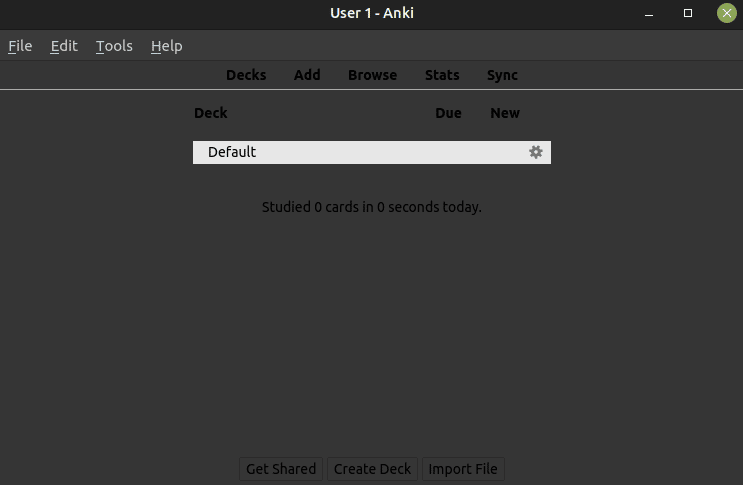Open the Tools menu
The height and width of the screenshot is (485, 743).
(x=114, y=46)
